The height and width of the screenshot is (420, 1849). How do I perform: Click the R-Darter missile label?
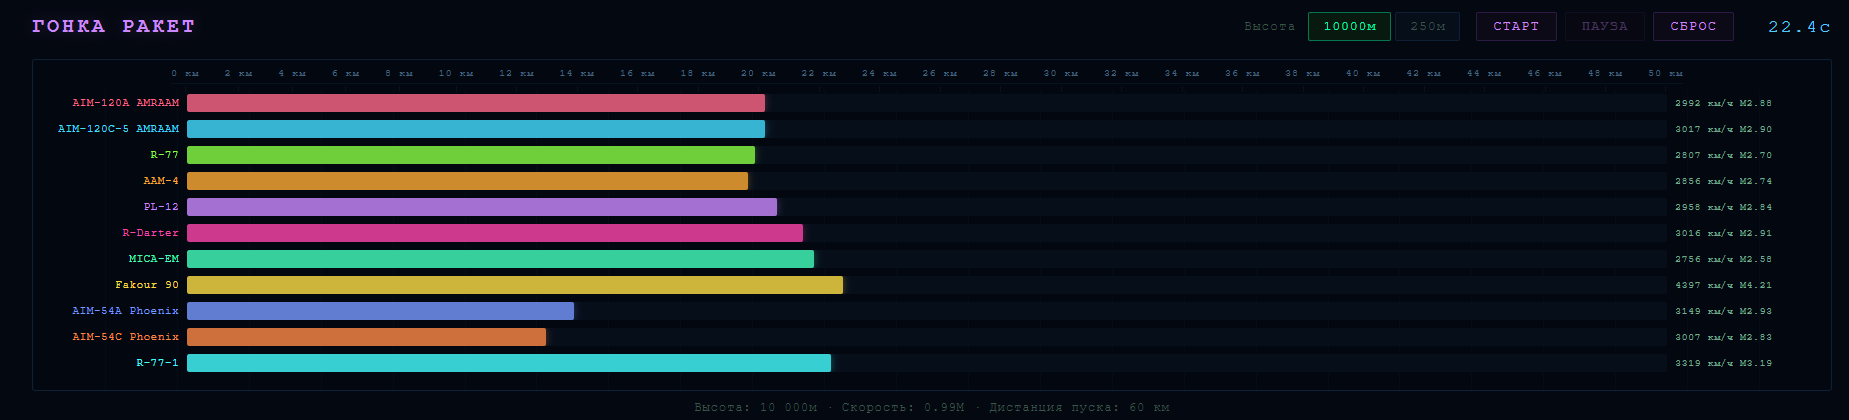(150, 233)
